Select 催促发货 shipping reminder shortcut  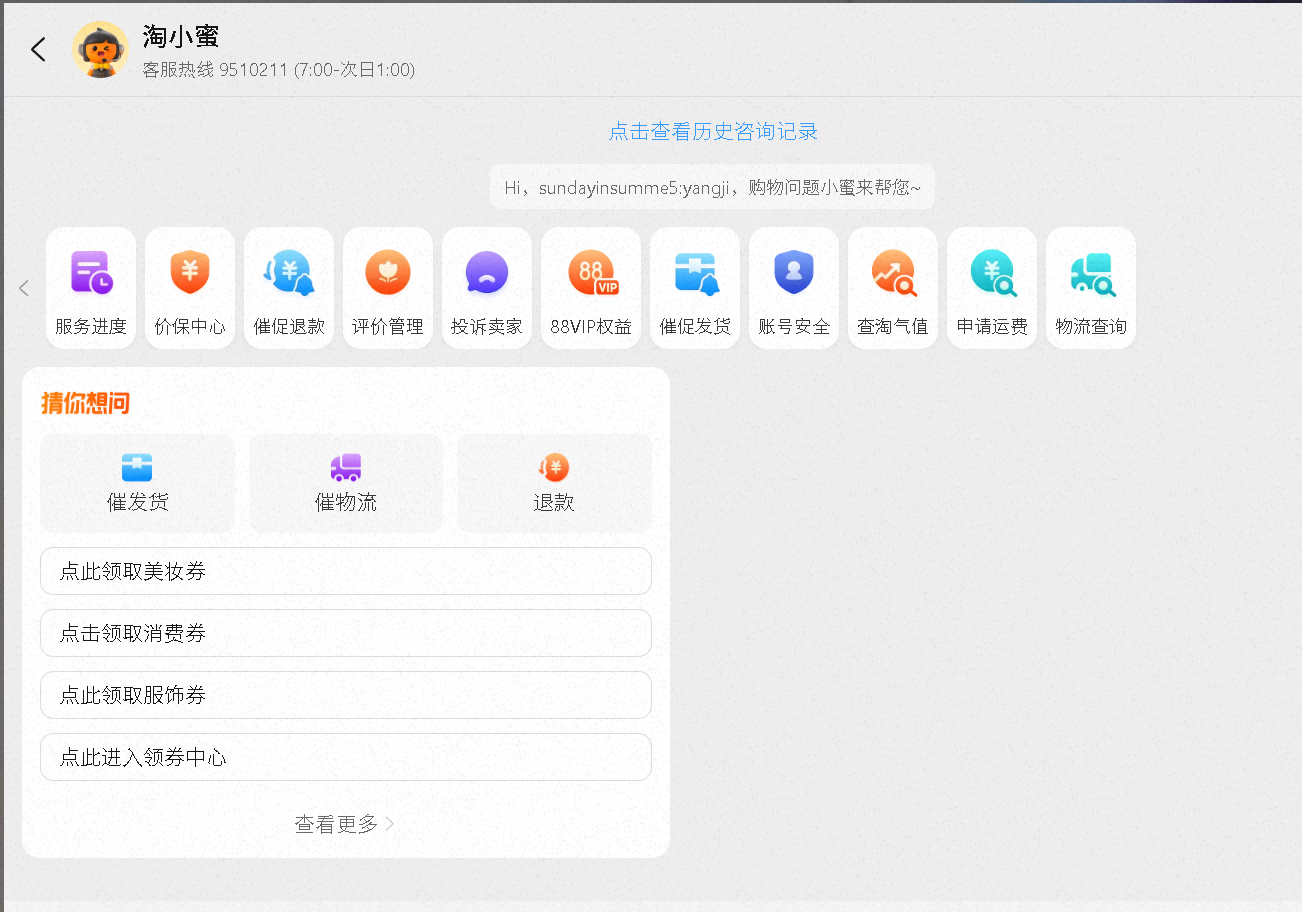pos(695,288)
